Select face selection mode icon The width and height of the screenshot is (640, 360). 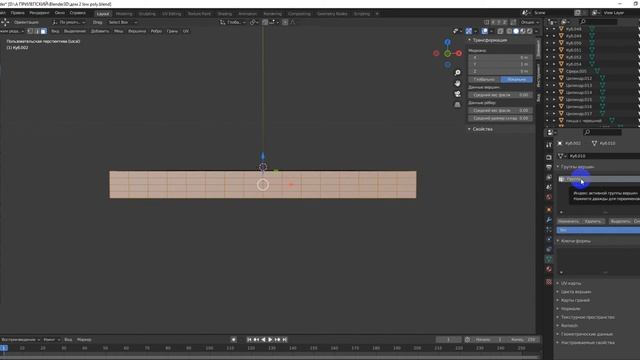pos(43,31)
